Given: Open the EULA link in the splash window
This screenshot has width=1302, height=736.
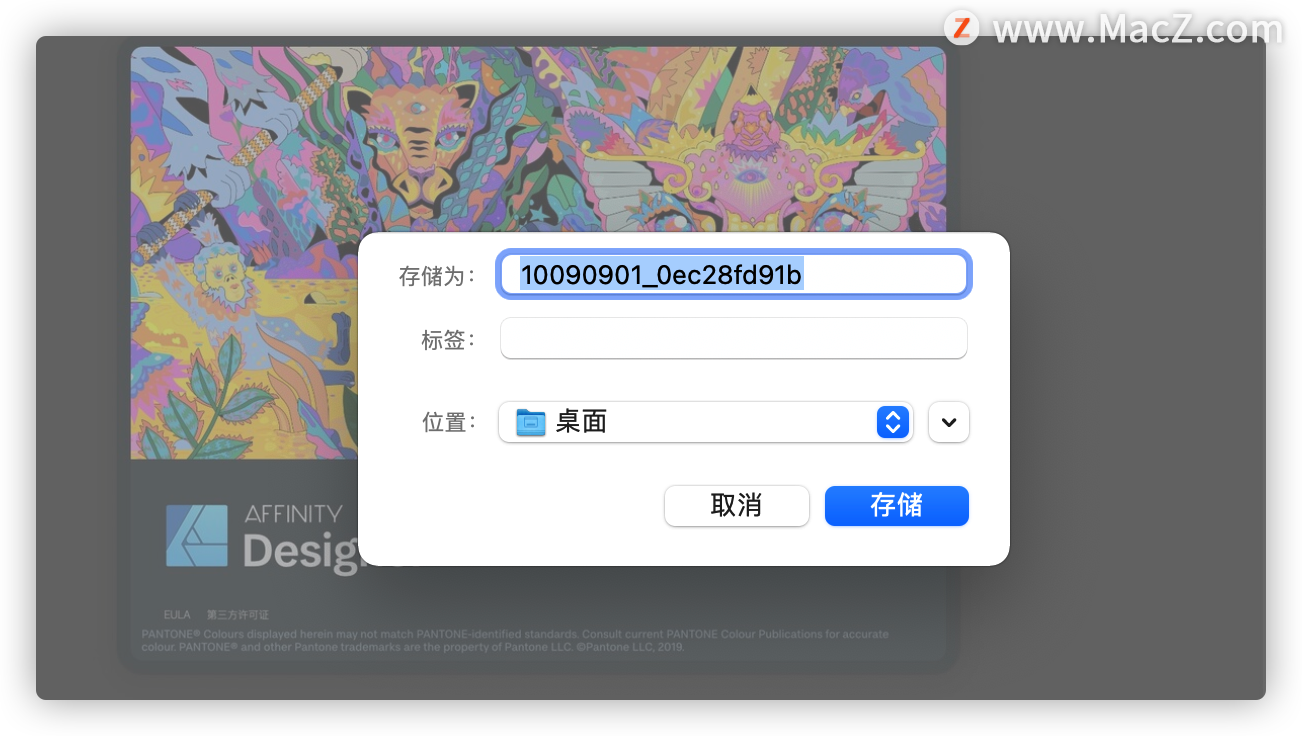Looking at the screenshot, I should [x=177, y=614].
